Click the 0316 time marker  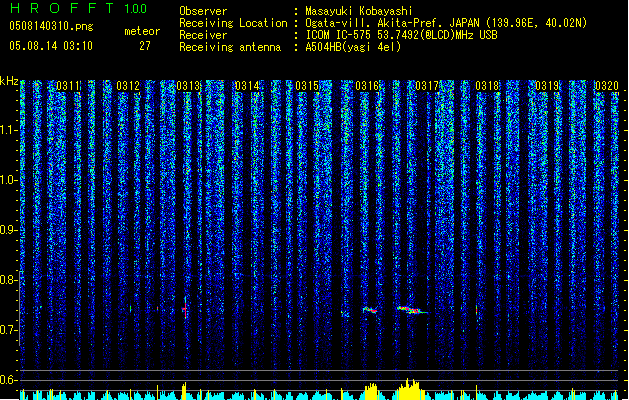tap(367, 85)
